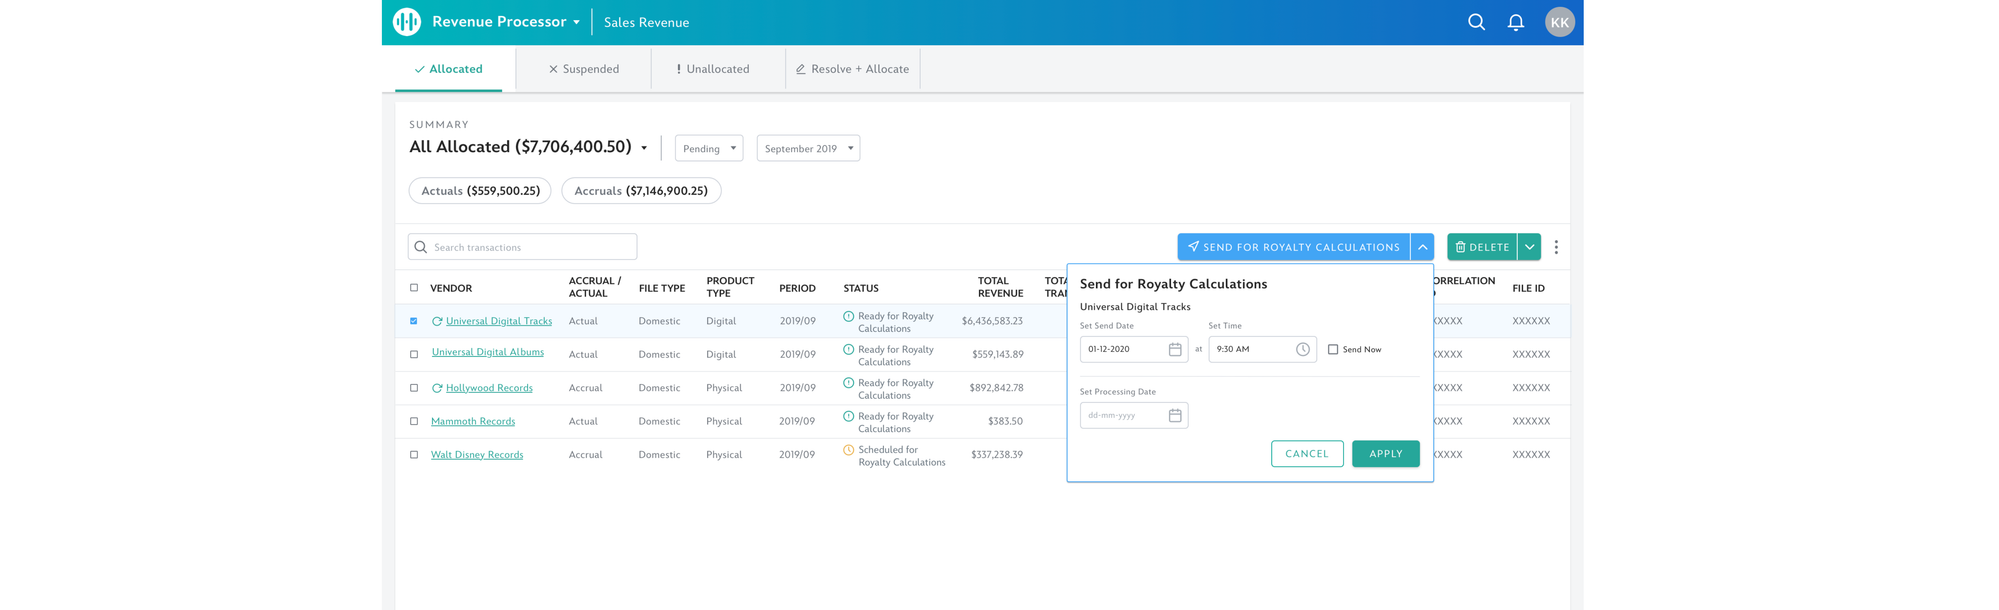Image resolution: width=1999 pixels, height=610 pixels.
Task: Open the calendar picker for Set Send Date
Action: pos(1175,349)
